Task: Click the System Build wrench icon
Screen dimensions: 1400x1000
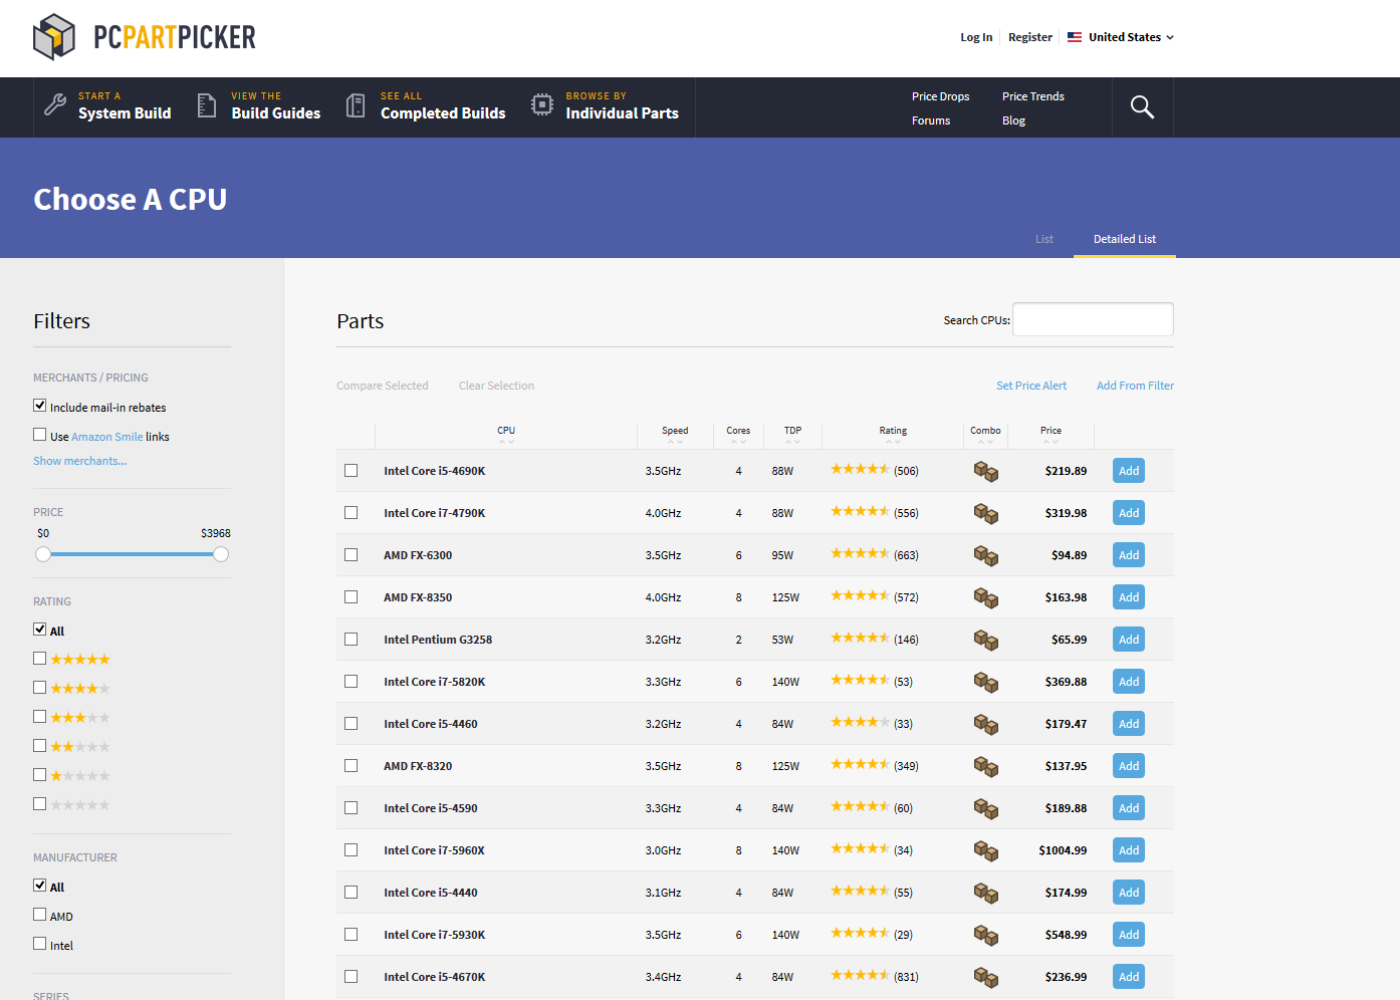Action: [56, 105]
